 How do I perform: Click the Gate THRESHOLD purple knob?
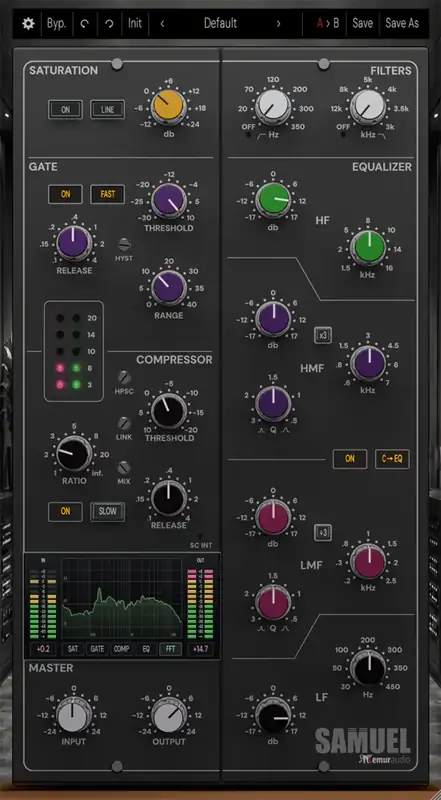click(168, 201)
